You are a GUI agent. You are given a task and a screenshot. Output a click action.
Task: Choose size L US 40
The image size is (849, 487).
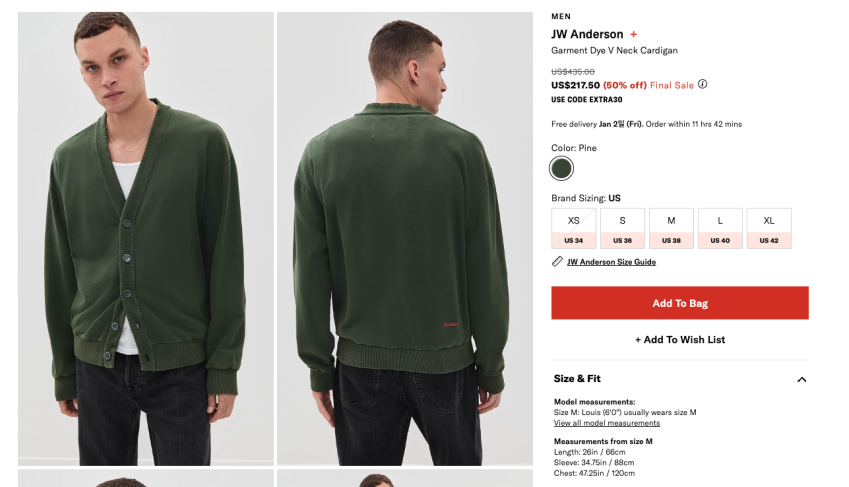pos(720,229)
